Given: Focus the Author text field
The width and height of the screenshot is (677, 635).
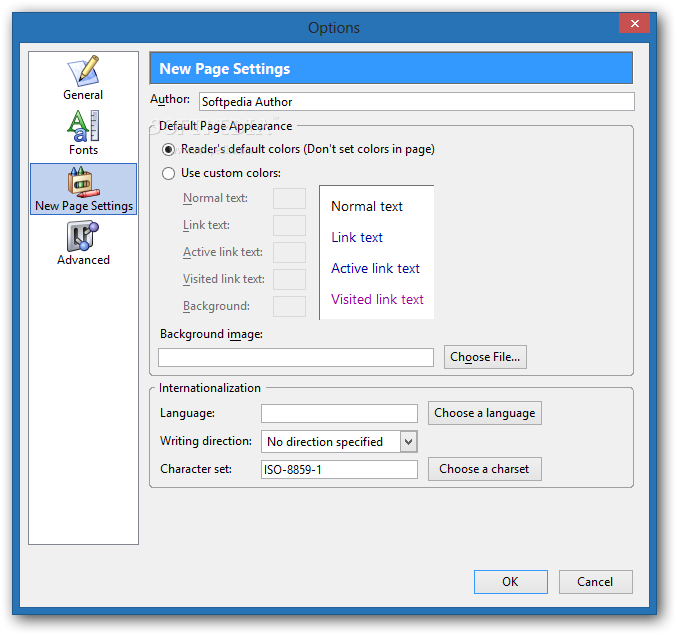Looking at the screenshot, I should click(x=417, y=102).
